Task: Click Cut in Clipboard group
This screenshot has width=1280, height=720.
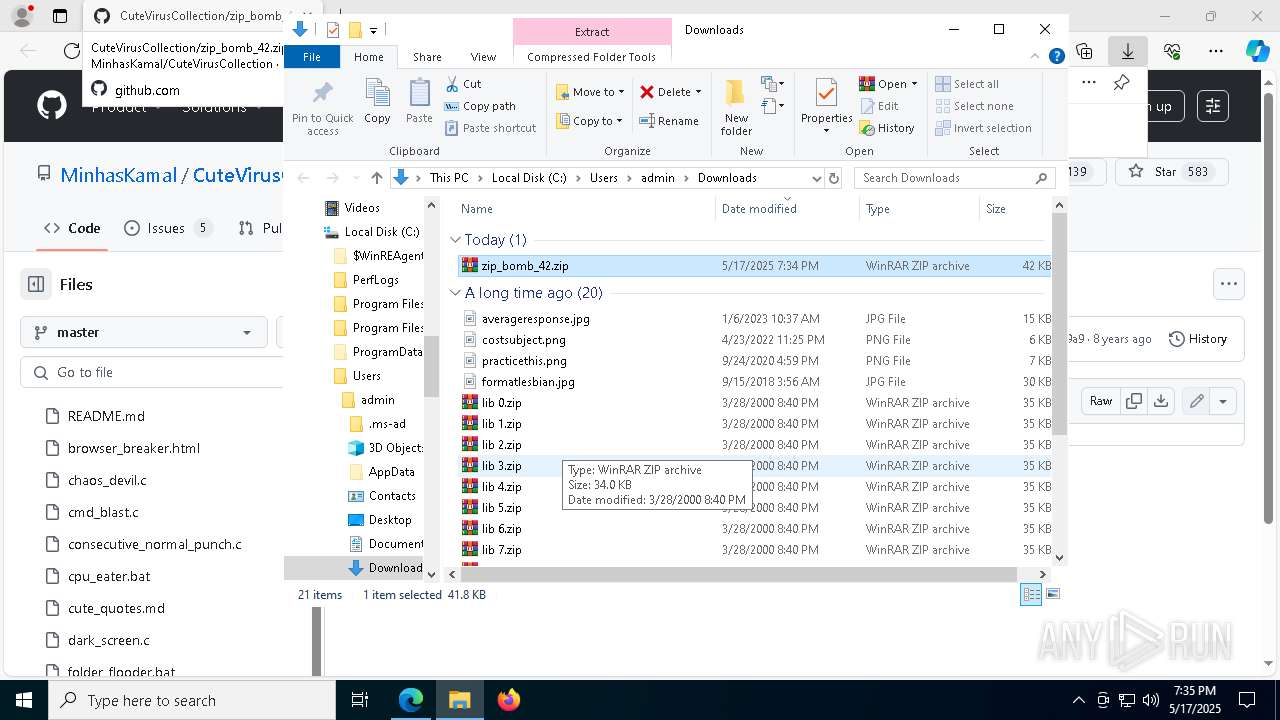Action: tap(463, 84)
